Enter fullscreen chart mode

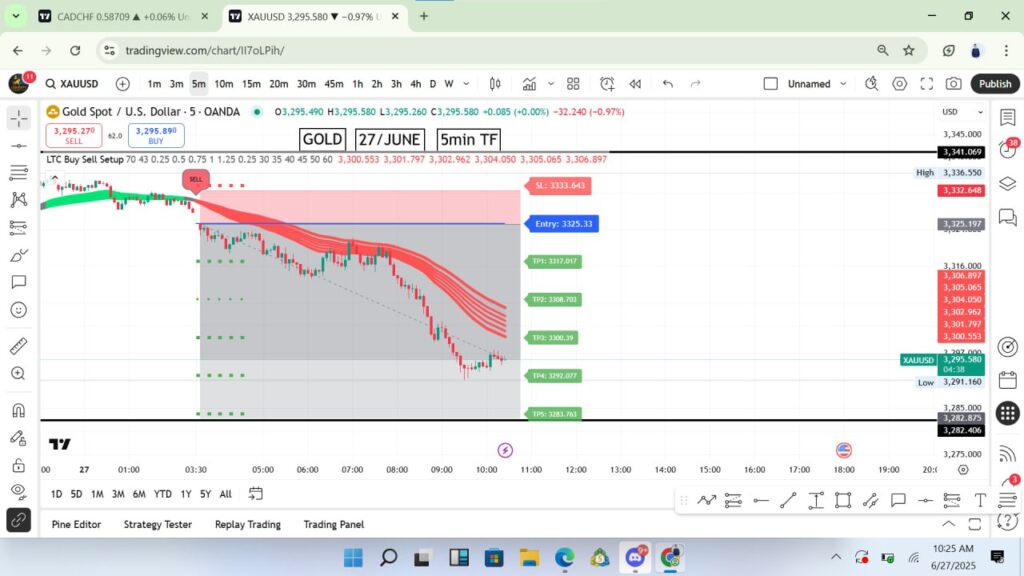927,84
